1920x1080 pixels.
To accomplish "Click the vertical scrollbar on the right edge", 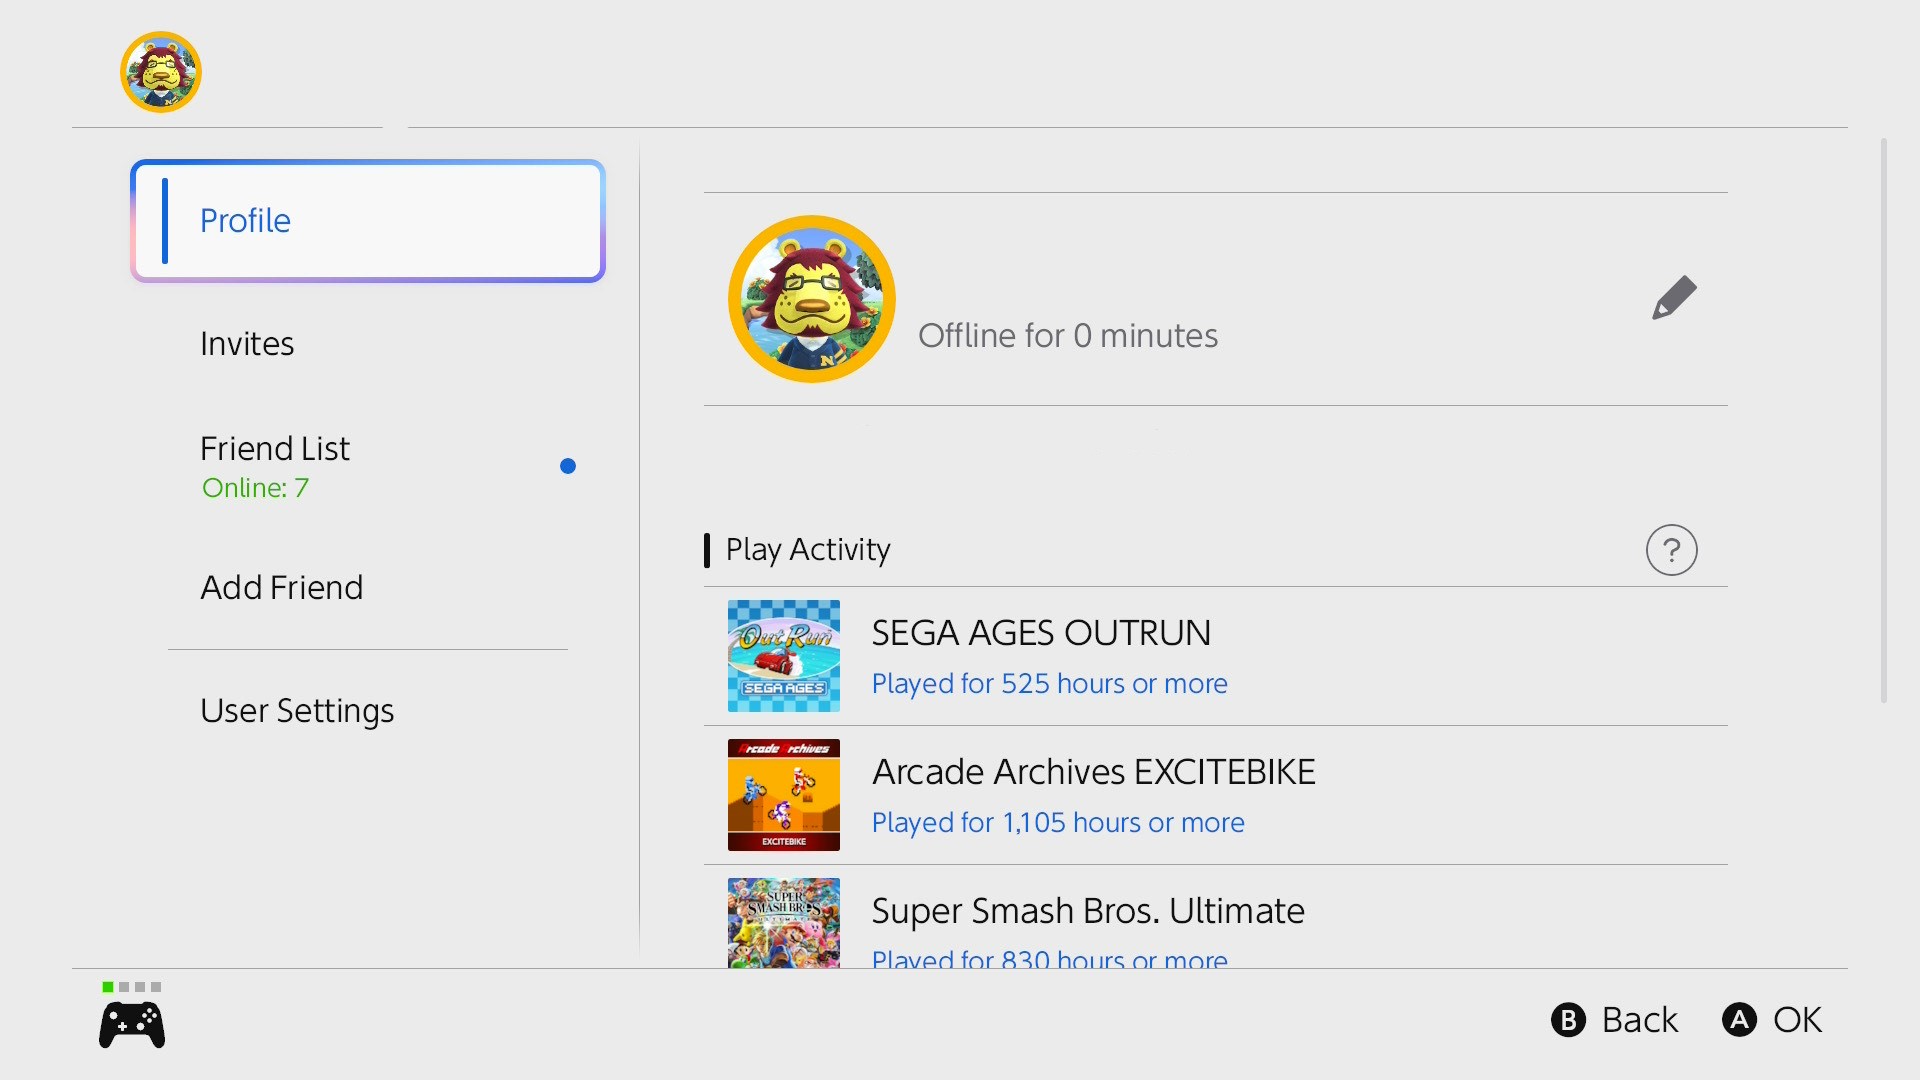I will coord(1884,420).
